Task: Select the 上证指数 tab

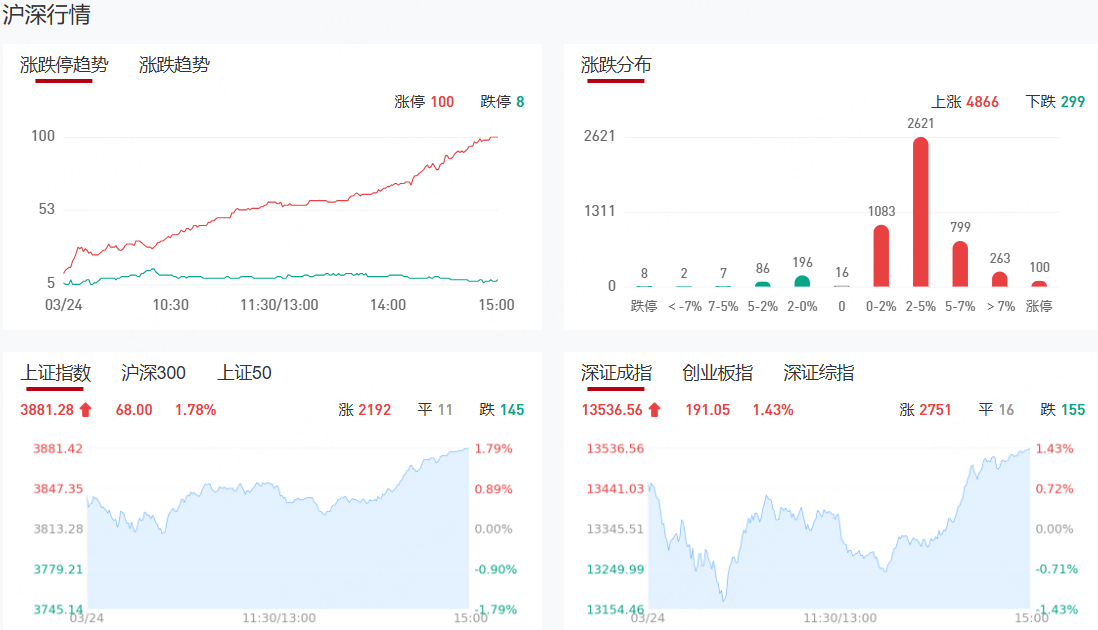Action: [x=56, y=374]
